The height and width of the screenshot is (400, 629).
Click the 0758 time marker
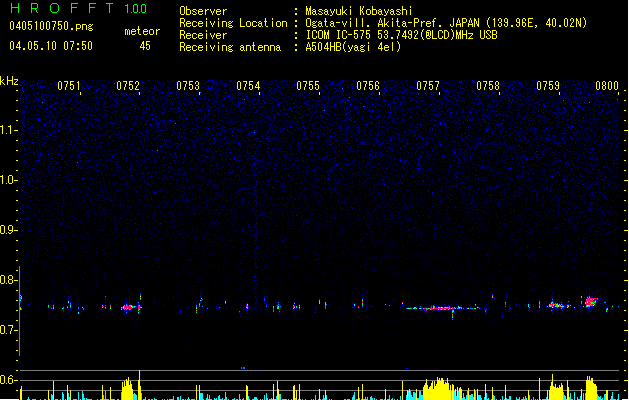[488, 86]
